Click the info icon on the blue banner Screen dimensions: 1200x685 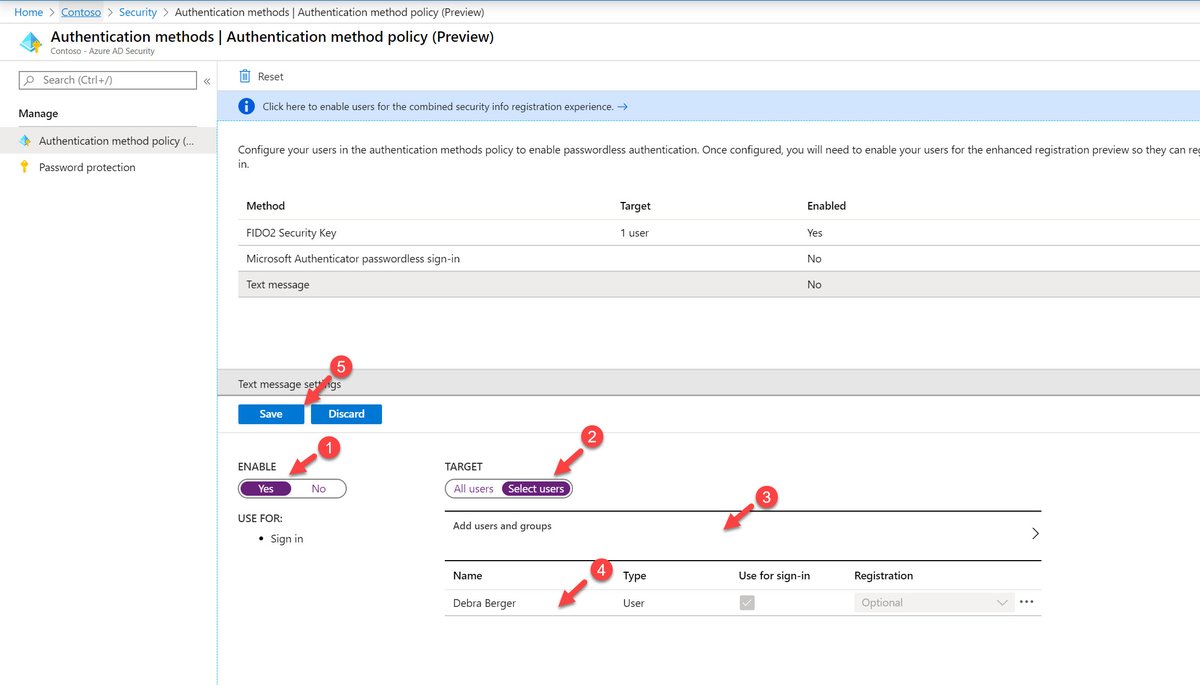pyautogui.click(x=245, y=105)
